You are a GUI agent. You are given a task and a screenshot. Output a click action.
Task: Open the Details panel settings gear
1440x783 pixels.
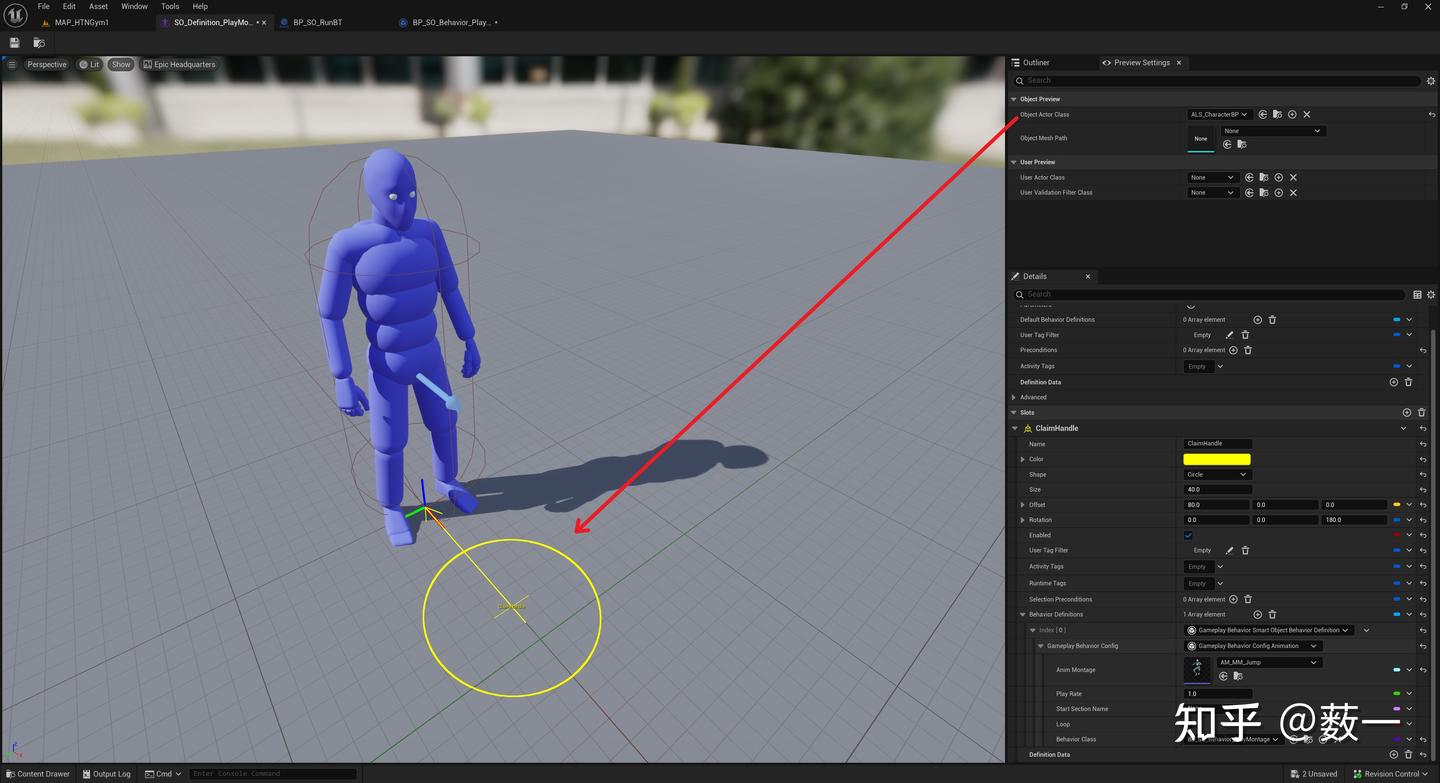(1430, 294)
